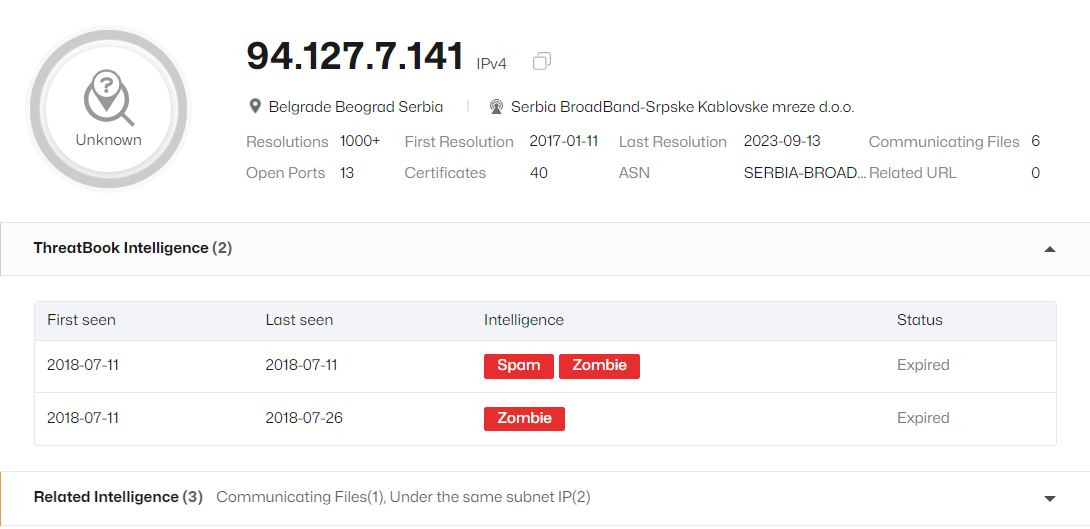Click the Resolutions 1000+ value
Screen dimensions: 1090x529
(360, 142)
